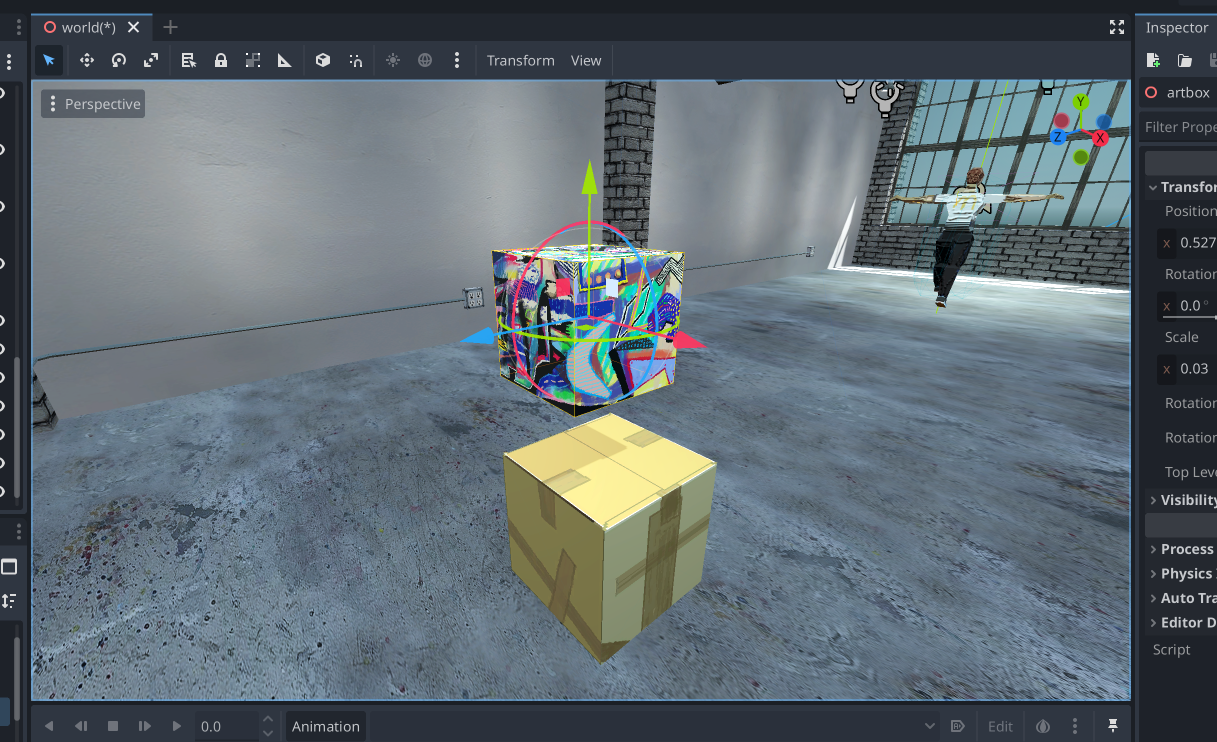Toggle distraction-free fullscreen mode
This screenshot has height=742, width=1217.
click(x=1117, y=27)
